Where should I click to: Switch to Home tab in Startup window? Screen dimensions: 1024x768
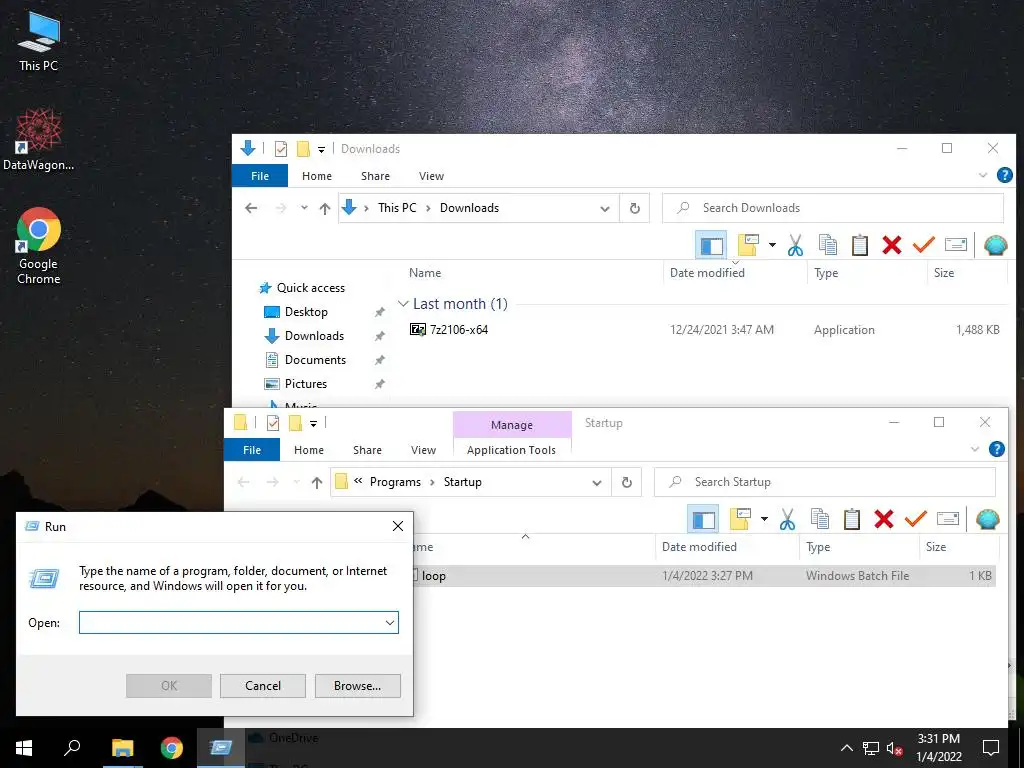tap(309, 450)
